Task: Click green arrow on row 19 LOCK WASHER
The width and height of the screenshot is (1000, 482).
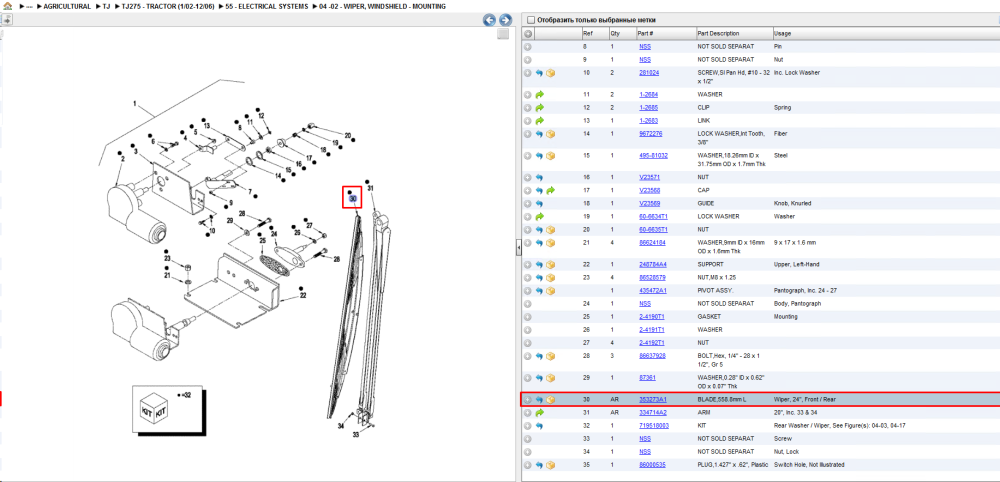Action: pos(540,216)
